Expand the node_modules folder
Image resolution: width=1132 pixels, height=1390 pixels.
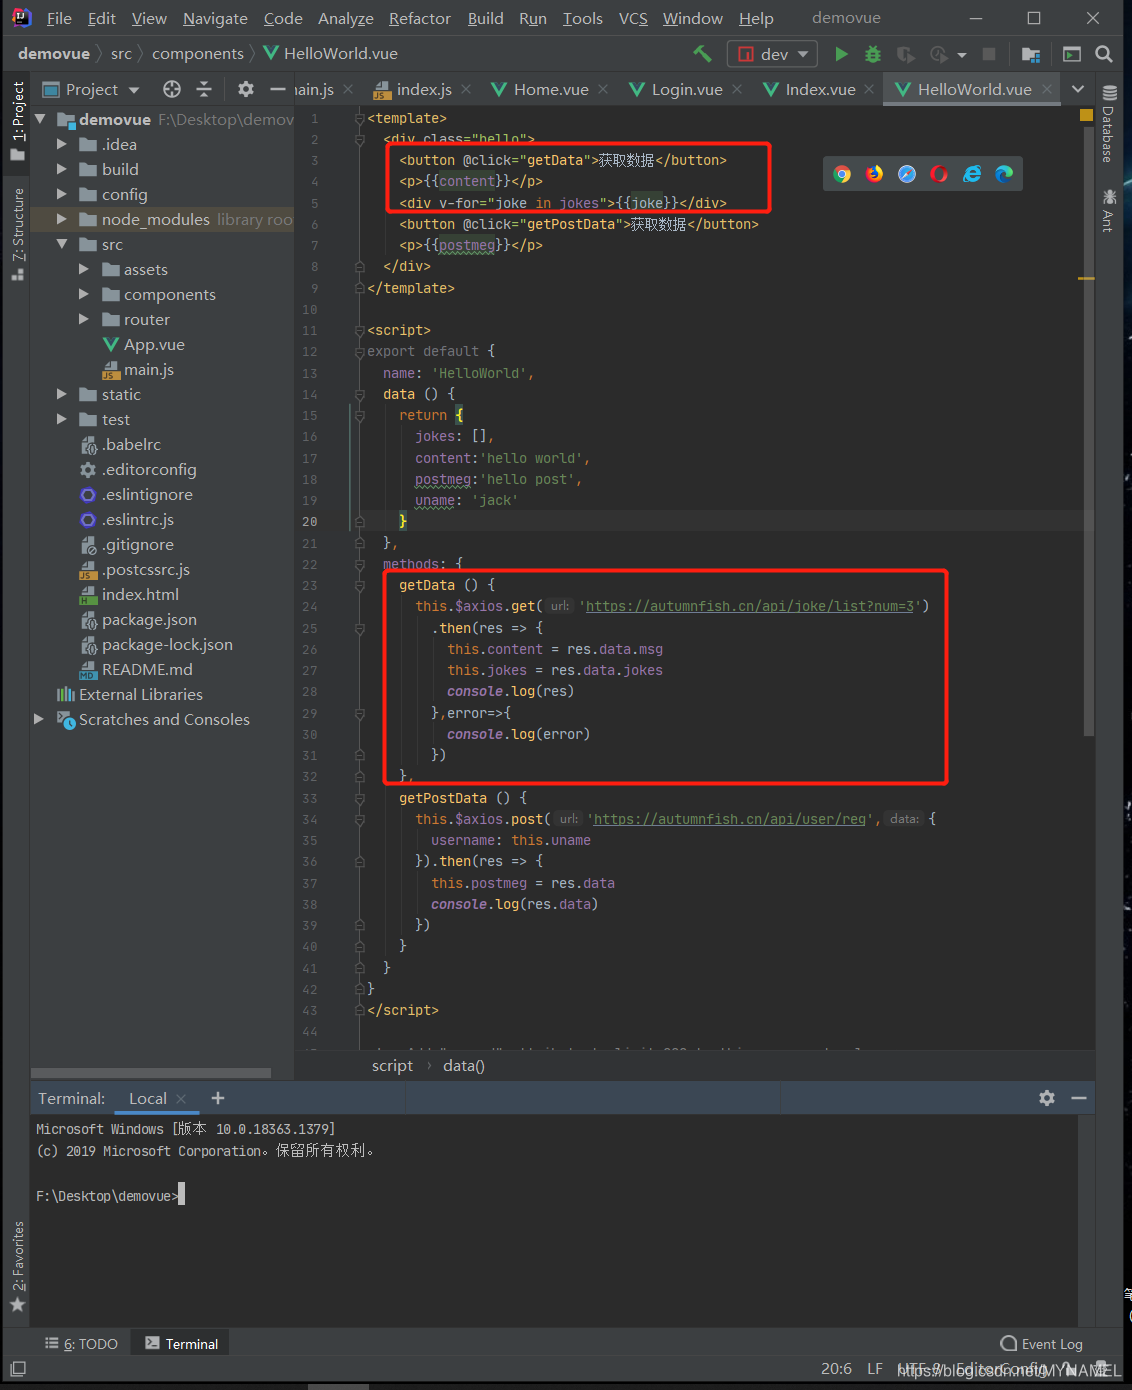pyautogui.click(x=61, y=219)
